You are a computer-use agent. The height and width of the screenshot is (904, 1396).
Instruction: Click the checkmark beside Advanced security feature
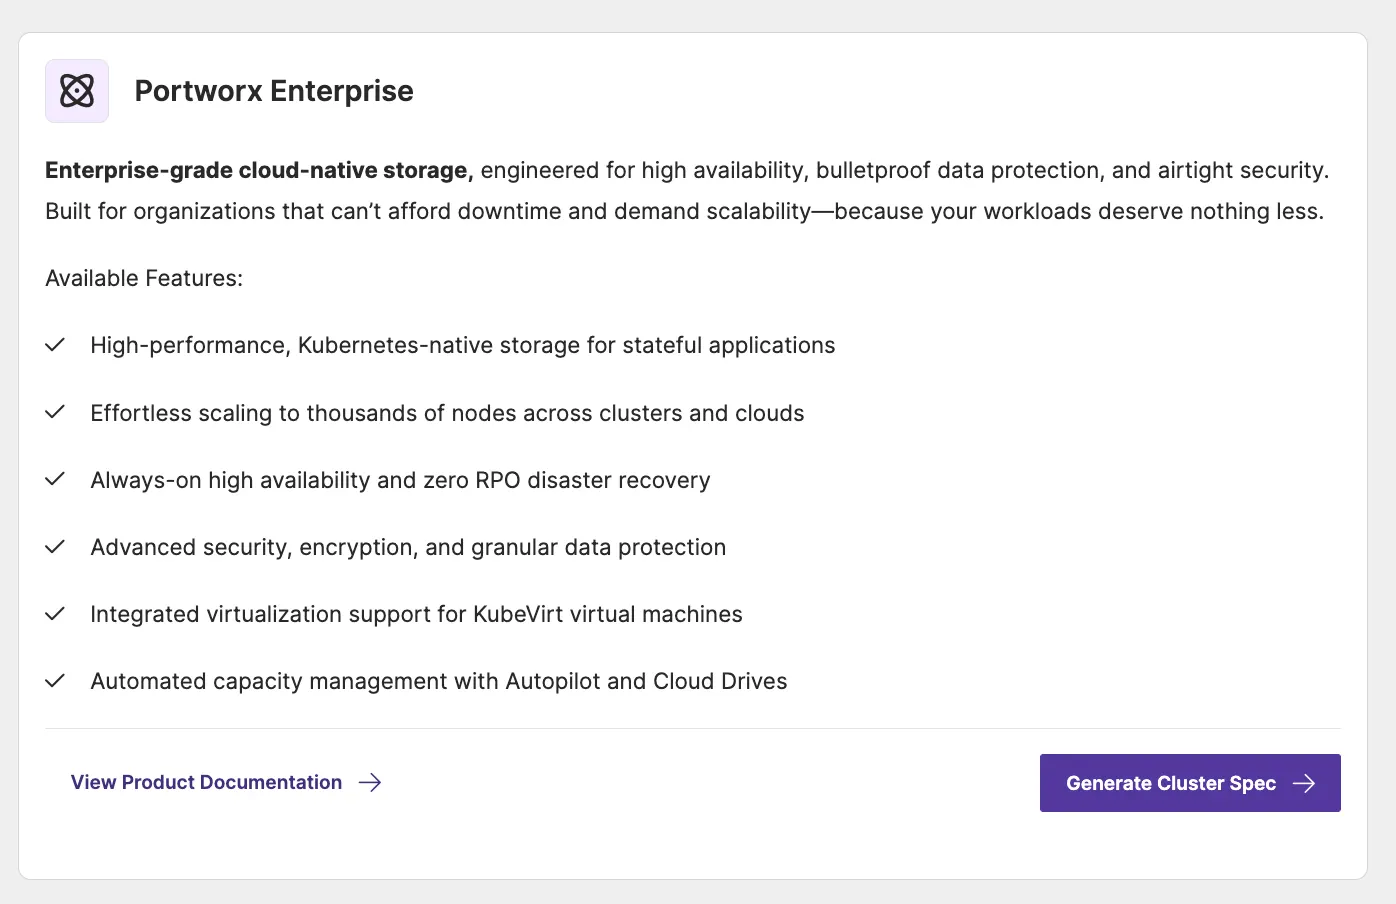[56, 546]
